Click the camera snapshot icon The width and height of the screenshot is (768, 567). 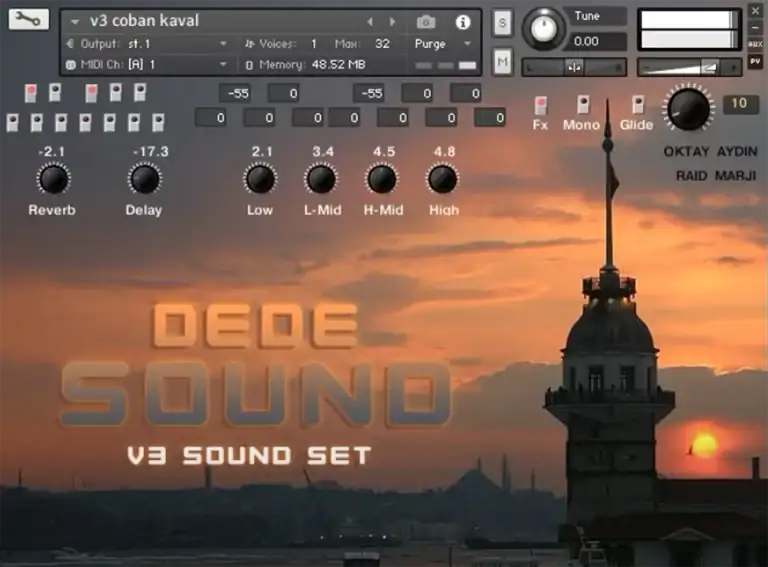tap(426, 22)
